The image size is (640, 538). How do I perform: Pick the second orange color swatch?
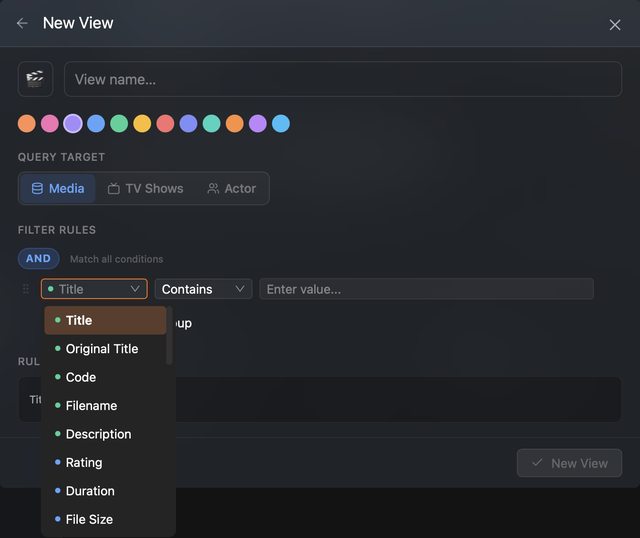coord(235,124)
